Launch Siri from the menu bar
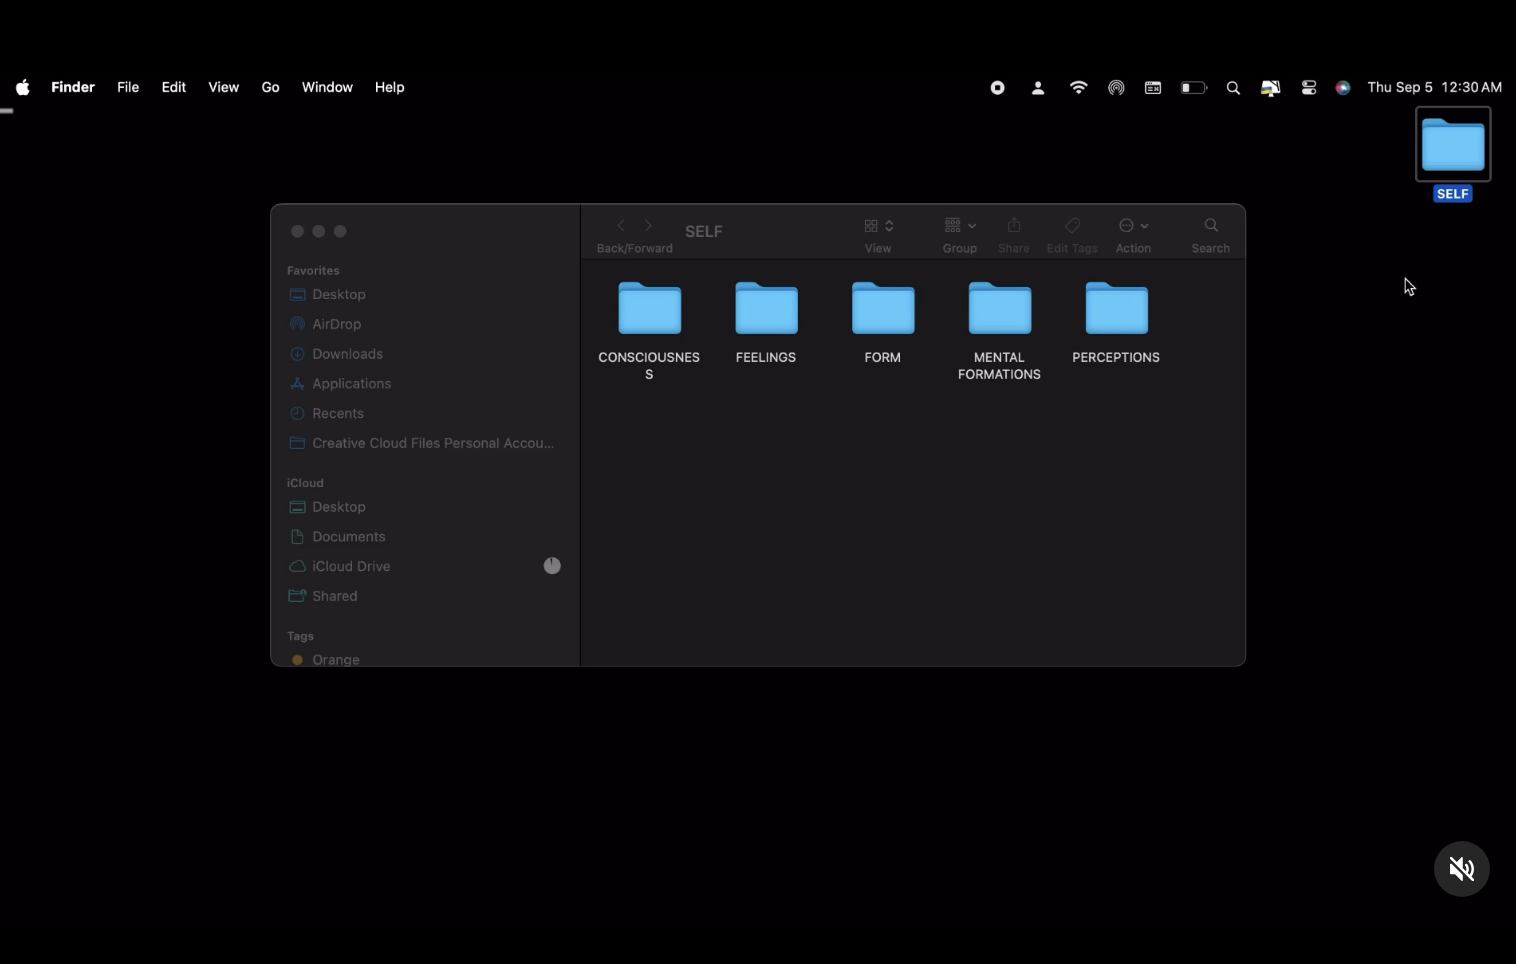1516x964 pixels. click(1343, 88)
